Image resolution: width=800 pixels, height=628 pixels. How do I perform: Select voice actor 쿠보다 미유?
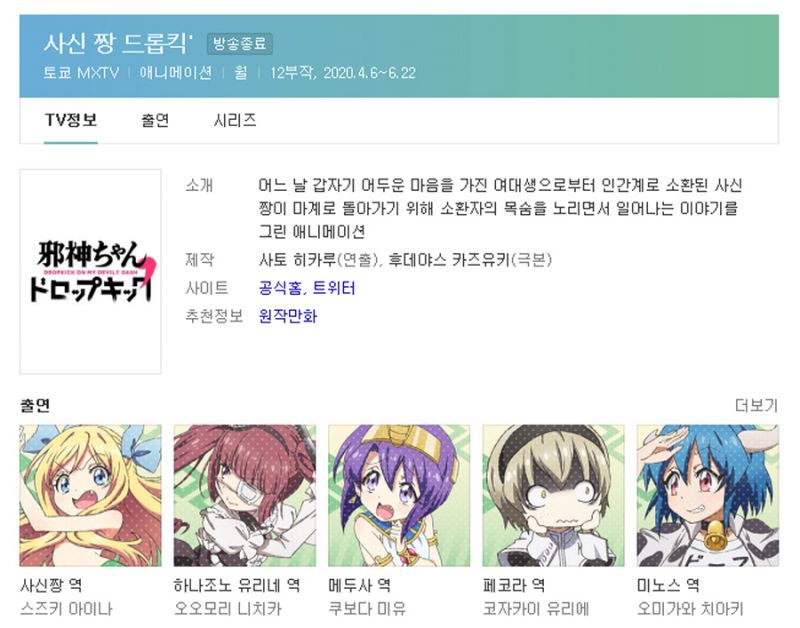pos(367,609)
